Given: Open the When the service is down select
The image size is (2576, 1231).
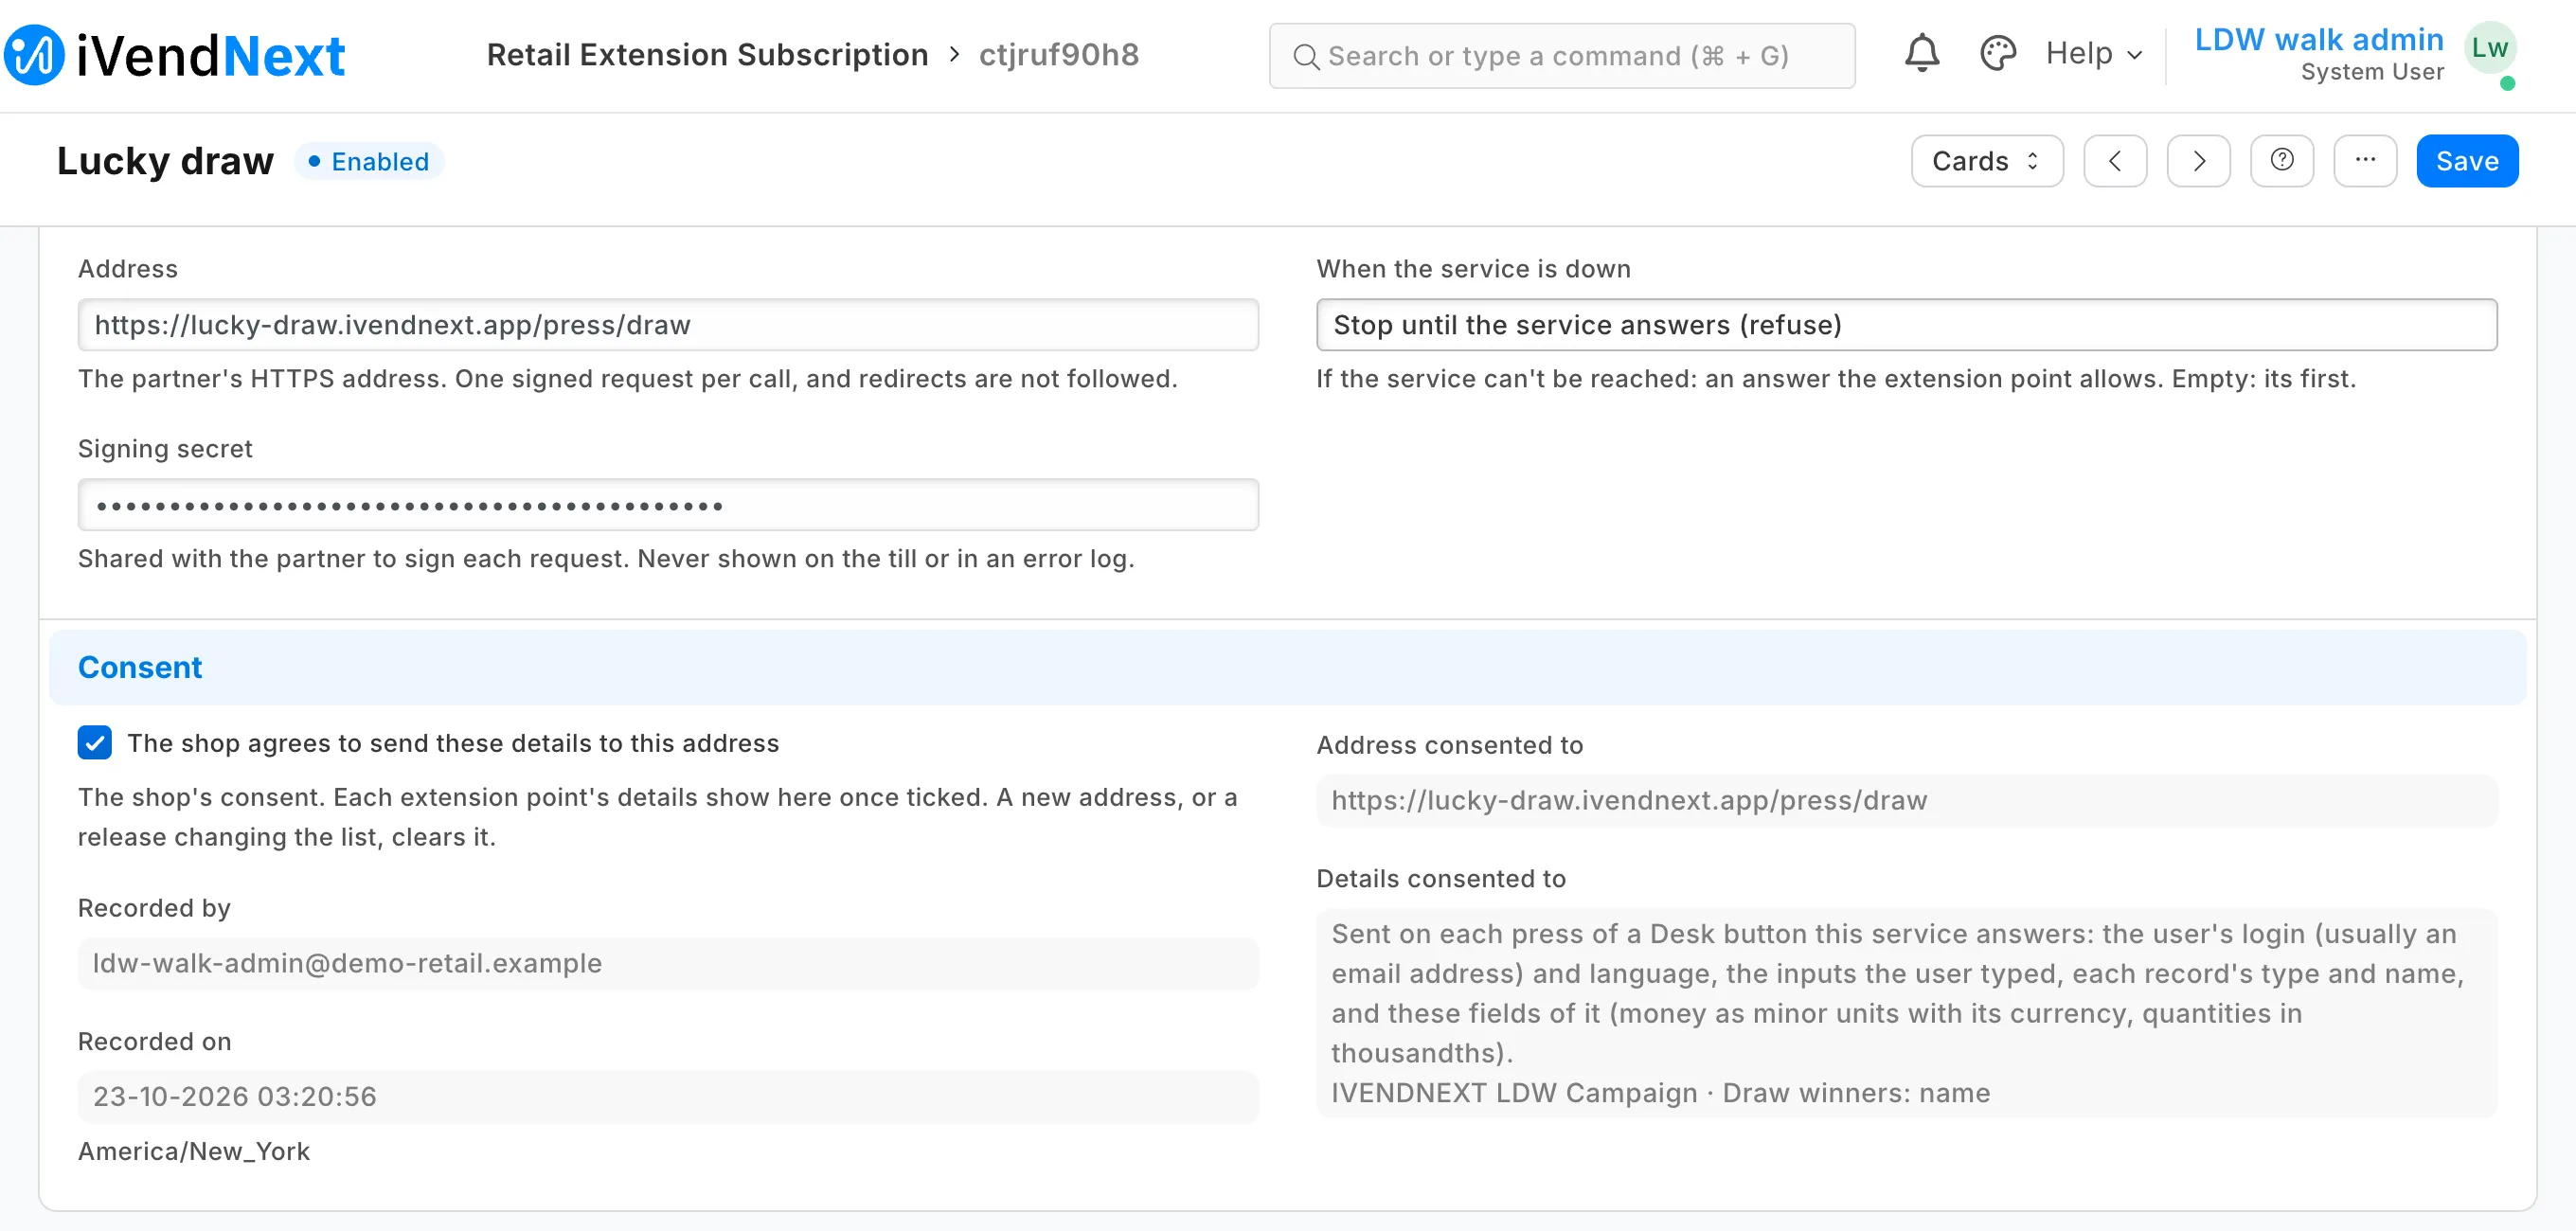Looking at the screenshot, I should click(x=1906, y=325).
